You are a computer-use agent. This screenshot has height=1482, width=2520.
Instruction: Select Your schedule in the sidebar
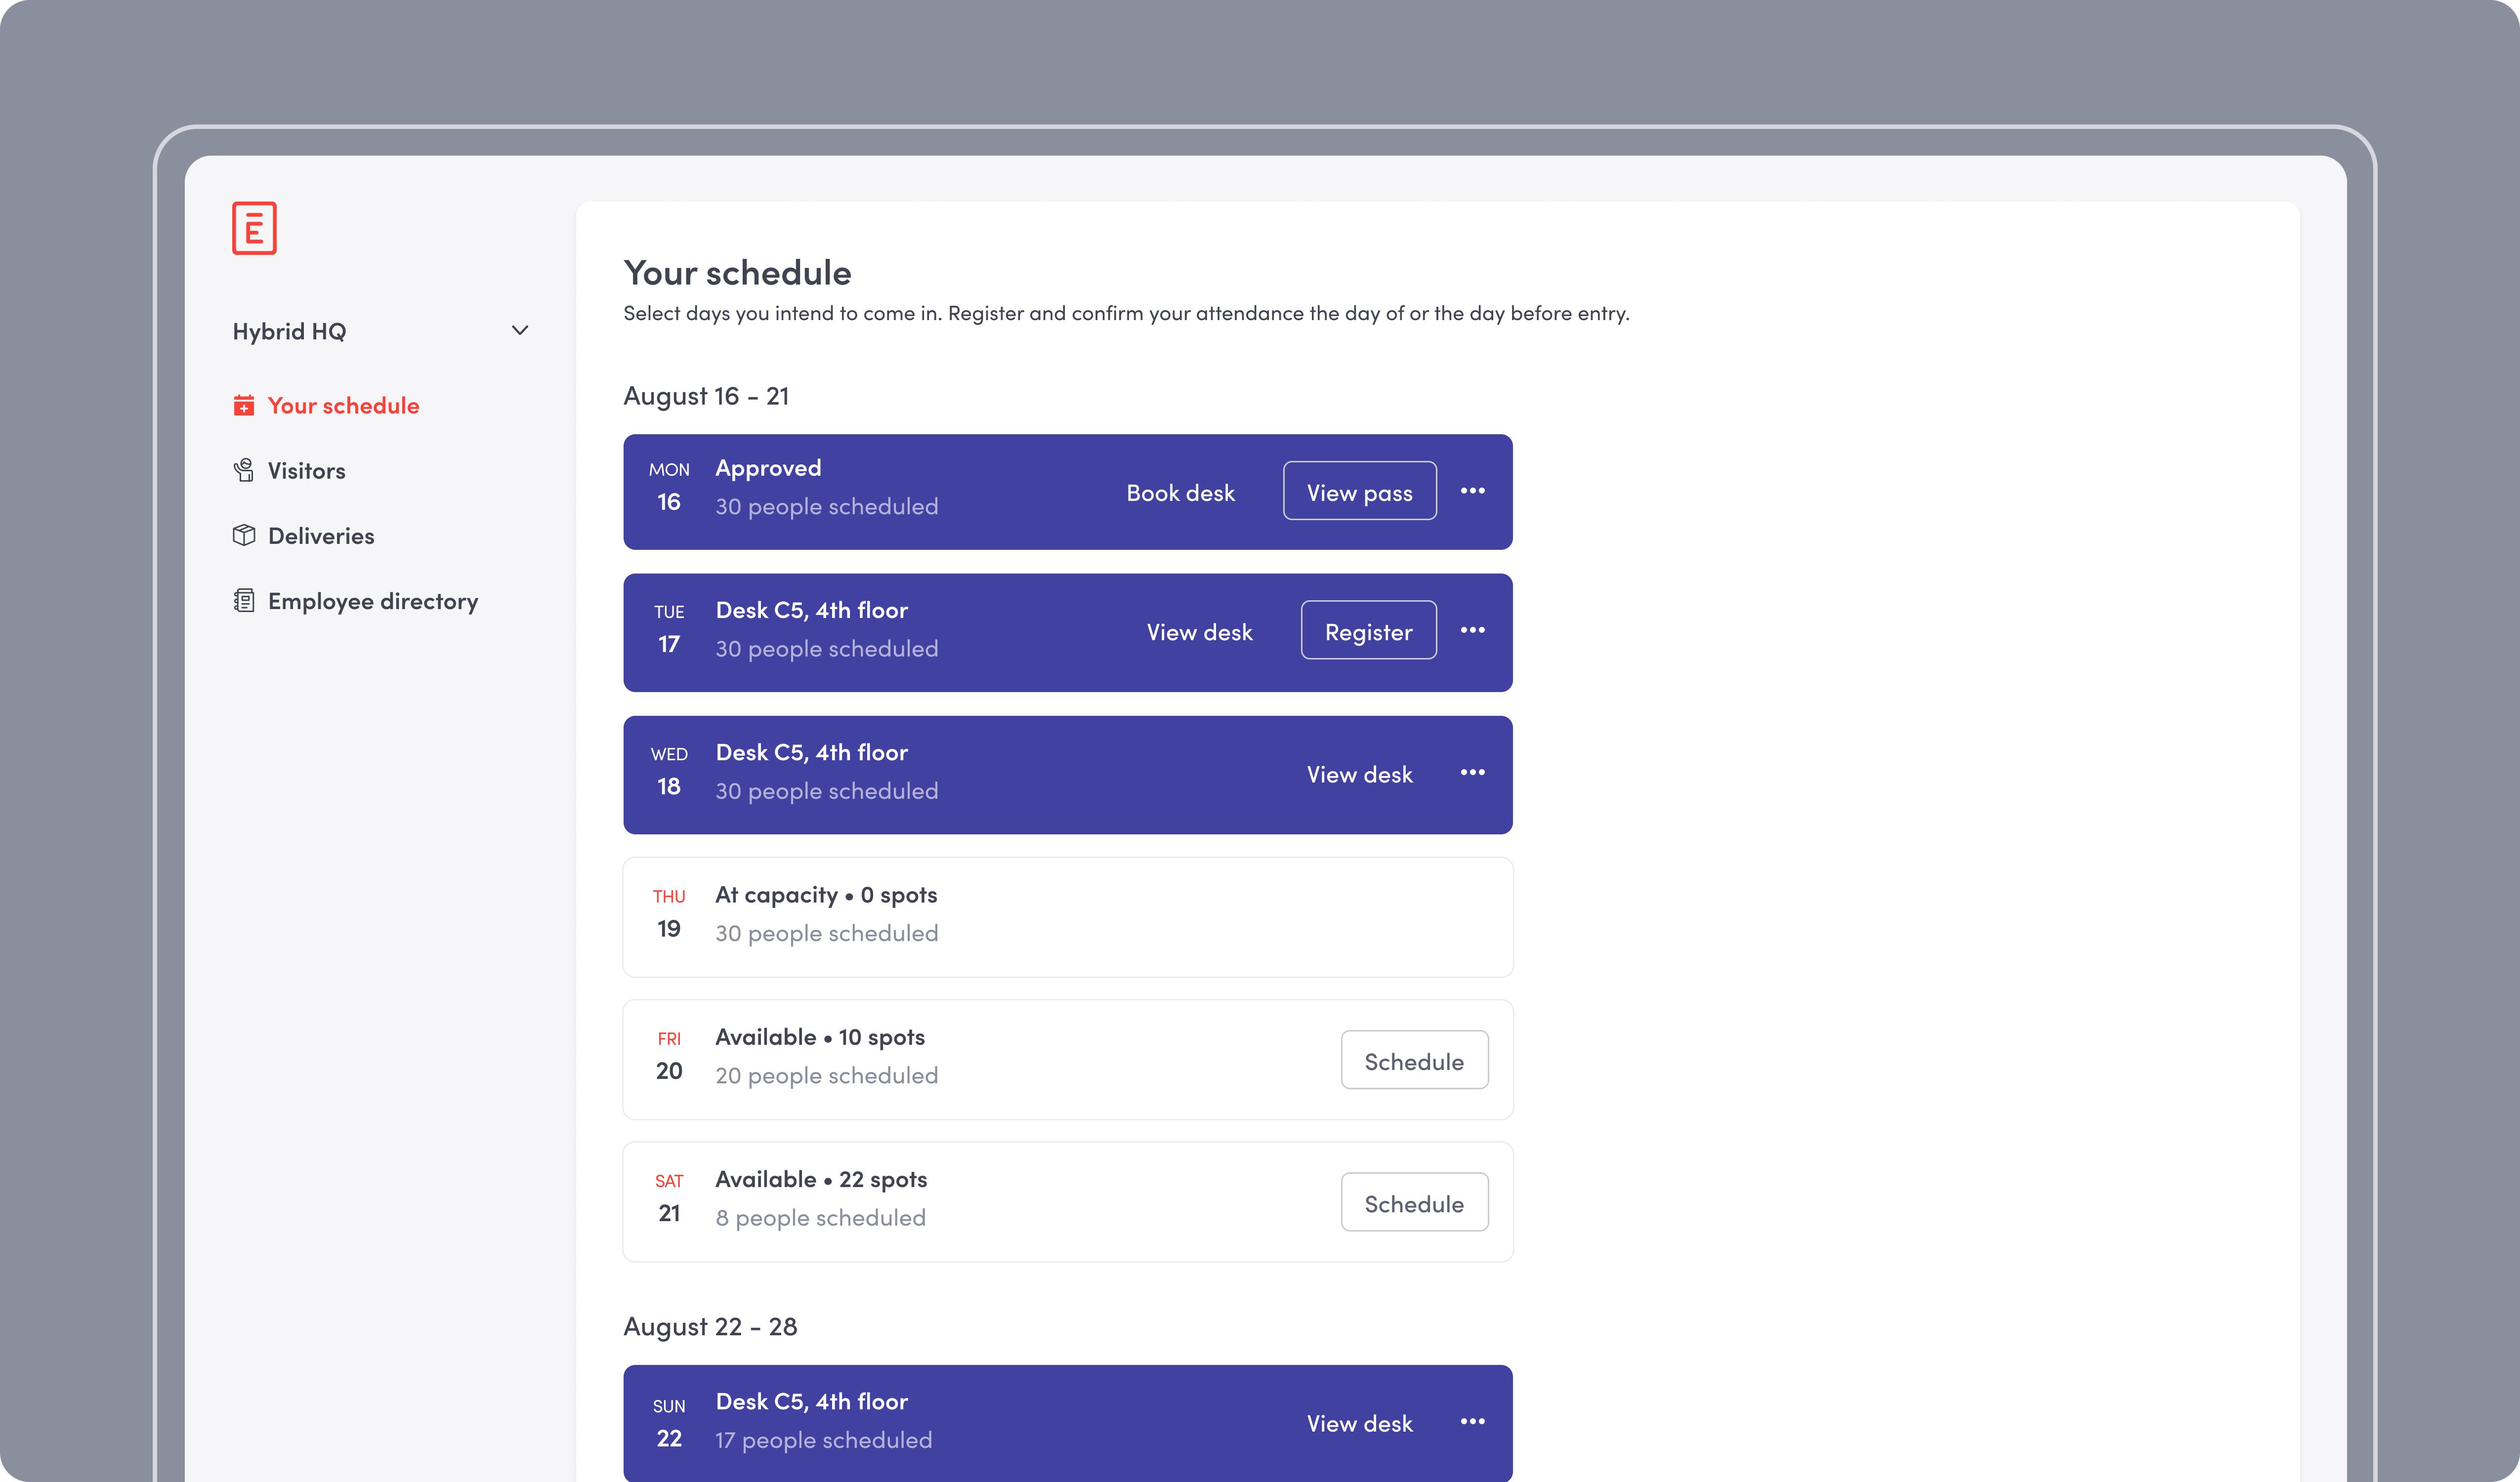click(x=343, y=405)
